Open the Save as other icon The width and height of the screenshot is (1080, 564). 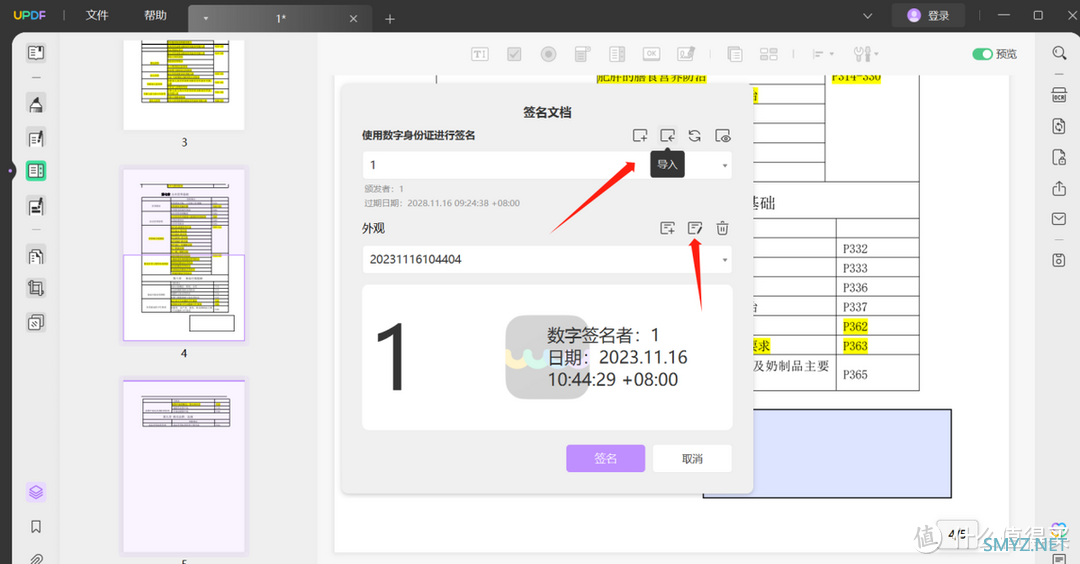pyautogui.click(x=1059, y=260)
